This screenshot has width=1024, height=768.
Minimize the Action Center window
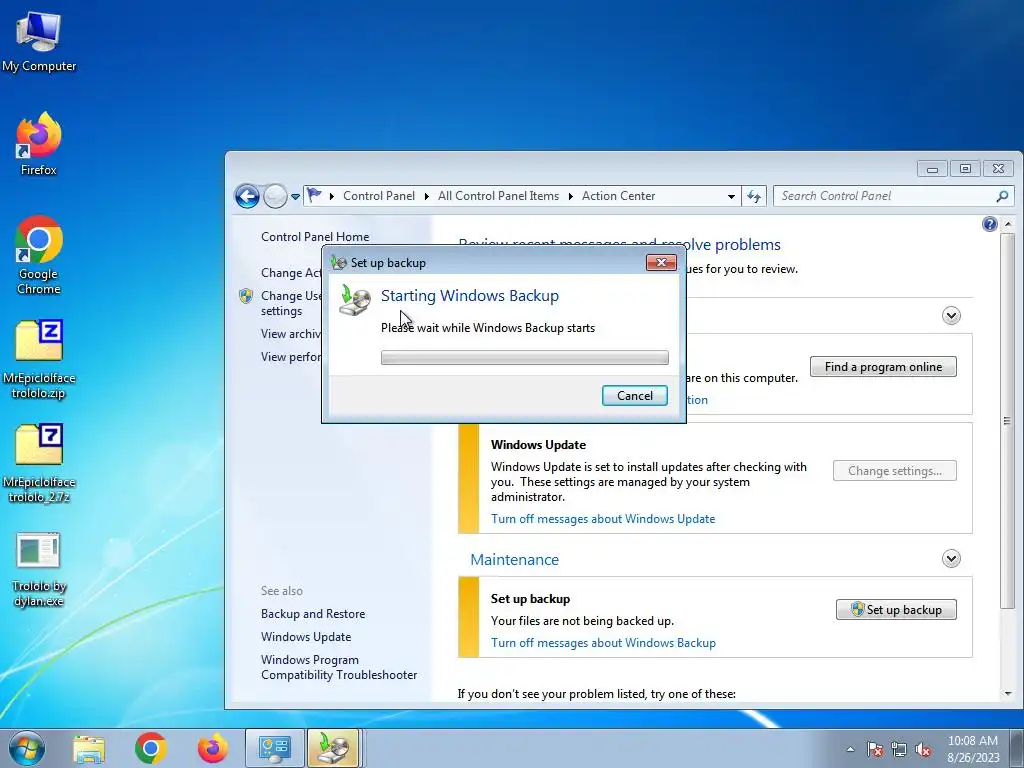point(932,169)
